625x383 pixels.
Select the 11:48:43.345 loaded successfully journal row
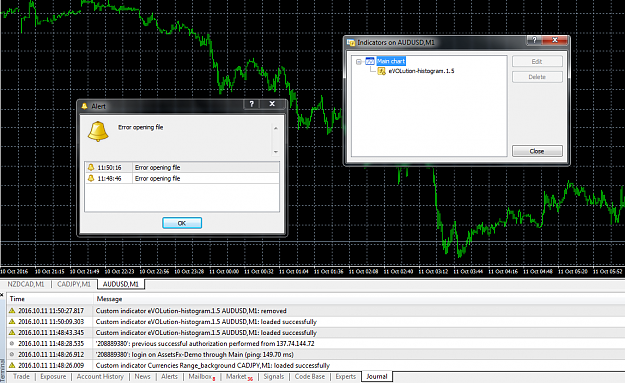click(316, 332)
